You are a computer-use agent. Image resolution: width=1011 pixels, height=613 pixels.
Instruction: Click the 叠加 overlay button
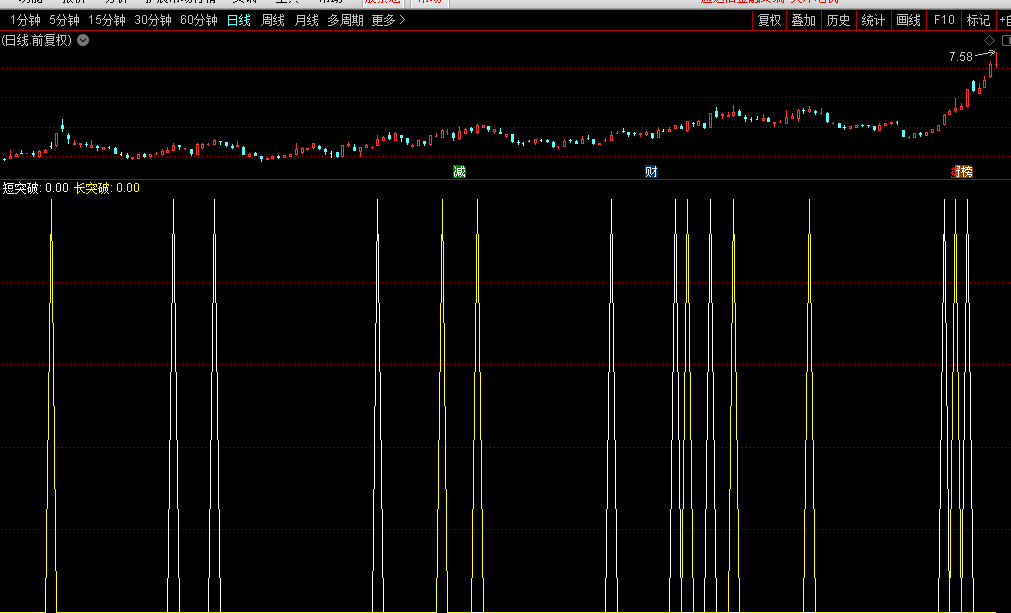coord(803,20)
